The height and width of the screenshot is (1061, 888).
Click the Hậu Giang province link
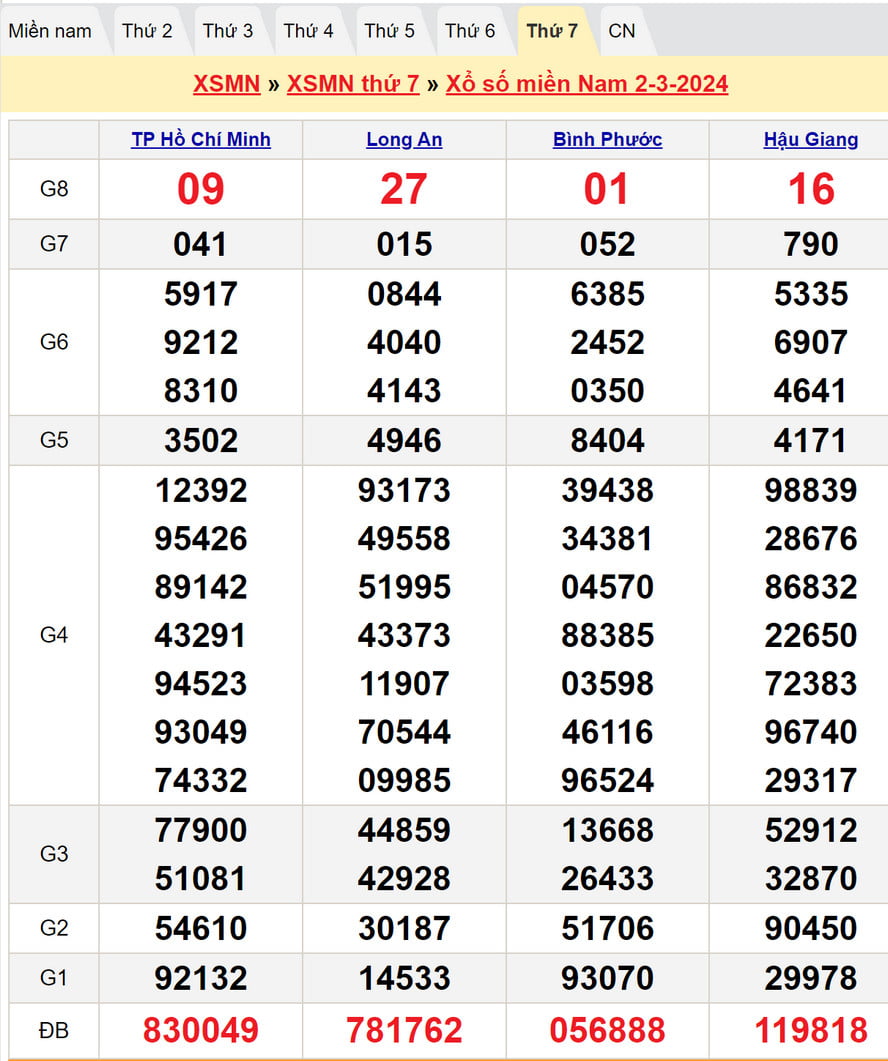point(810,140)
